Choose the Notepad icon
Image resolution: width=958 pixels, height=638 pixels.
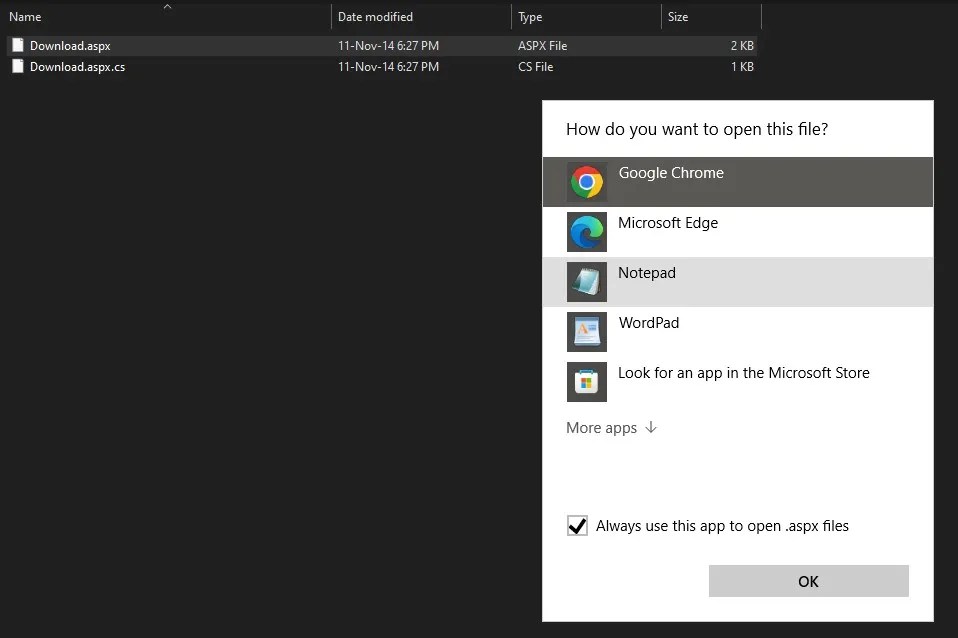tap(587, 282)
